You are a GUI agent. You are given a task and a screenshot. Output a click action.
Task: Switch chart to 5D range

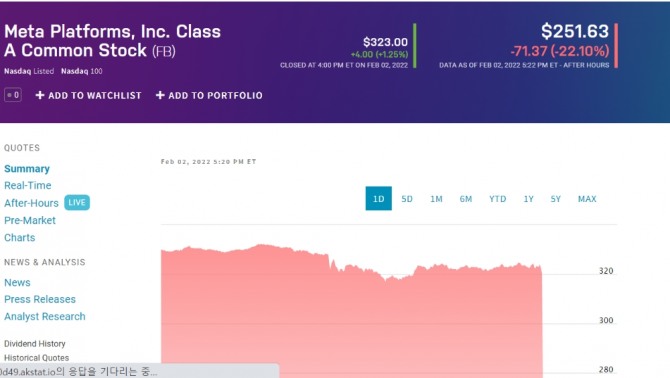(x=407, y=199)
